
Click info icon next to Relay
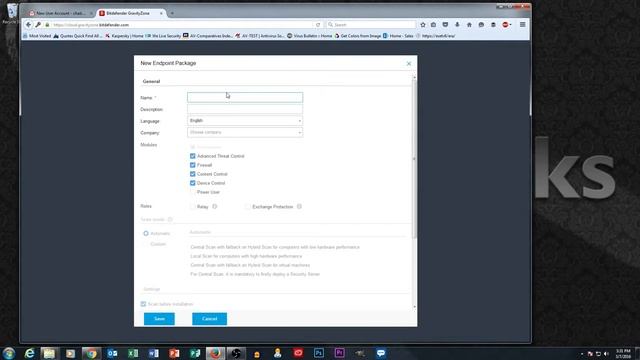215,207
